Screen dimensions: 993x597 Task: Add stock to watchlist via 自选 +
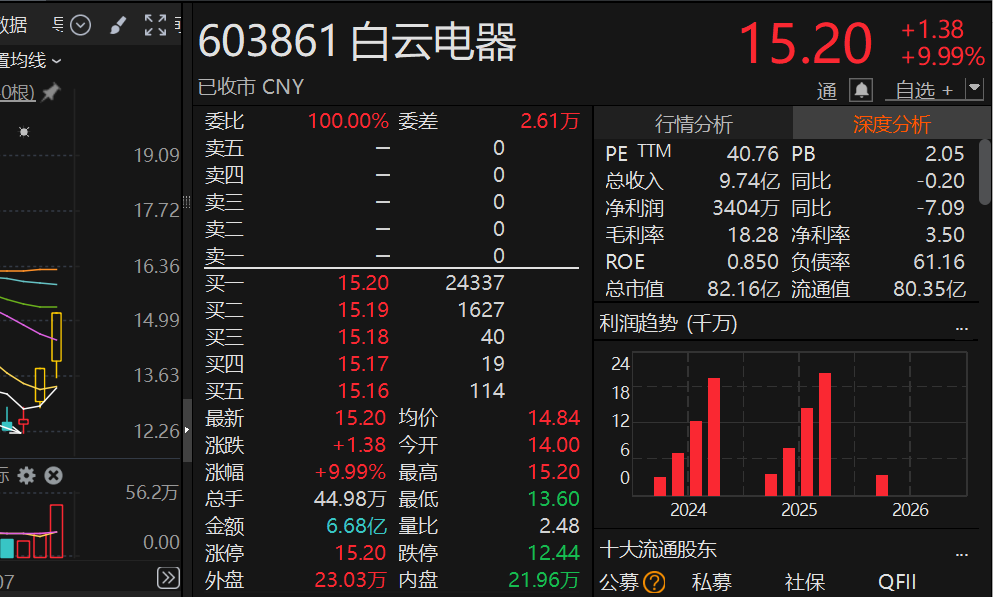click(925, 91)
